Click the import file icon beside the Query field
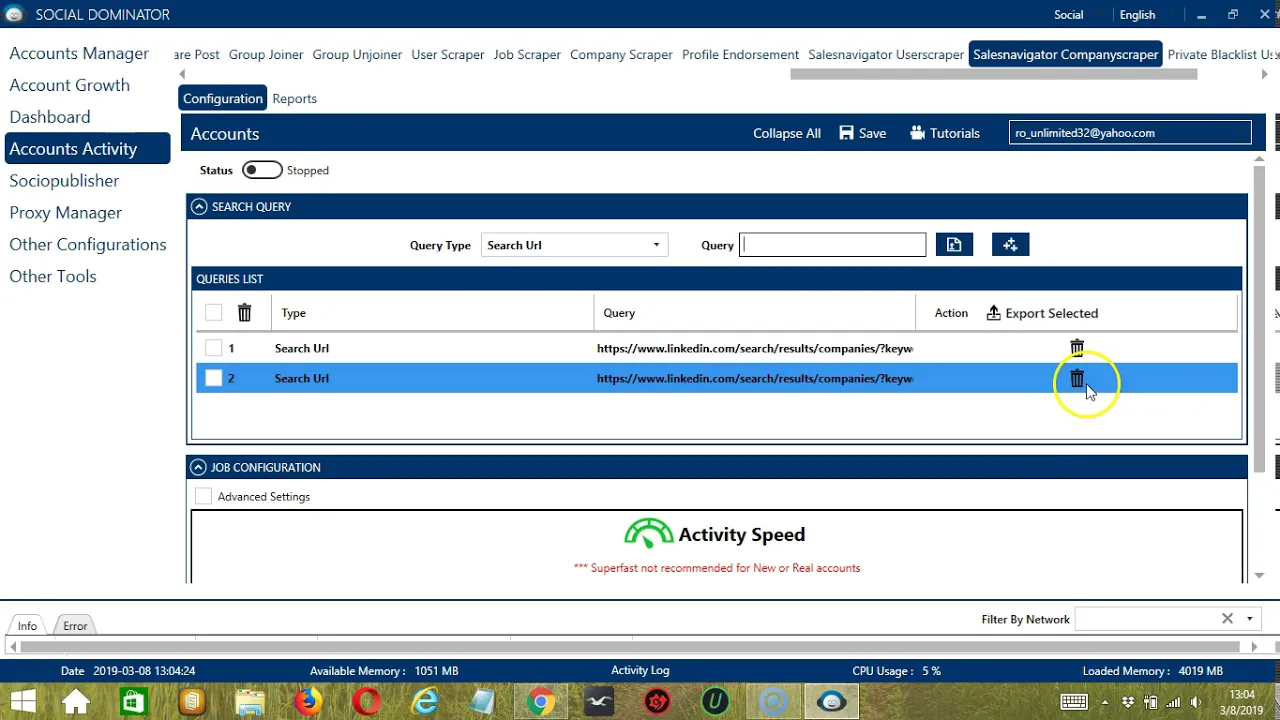This screenshot has height=720, width=1280. point(954,245)
